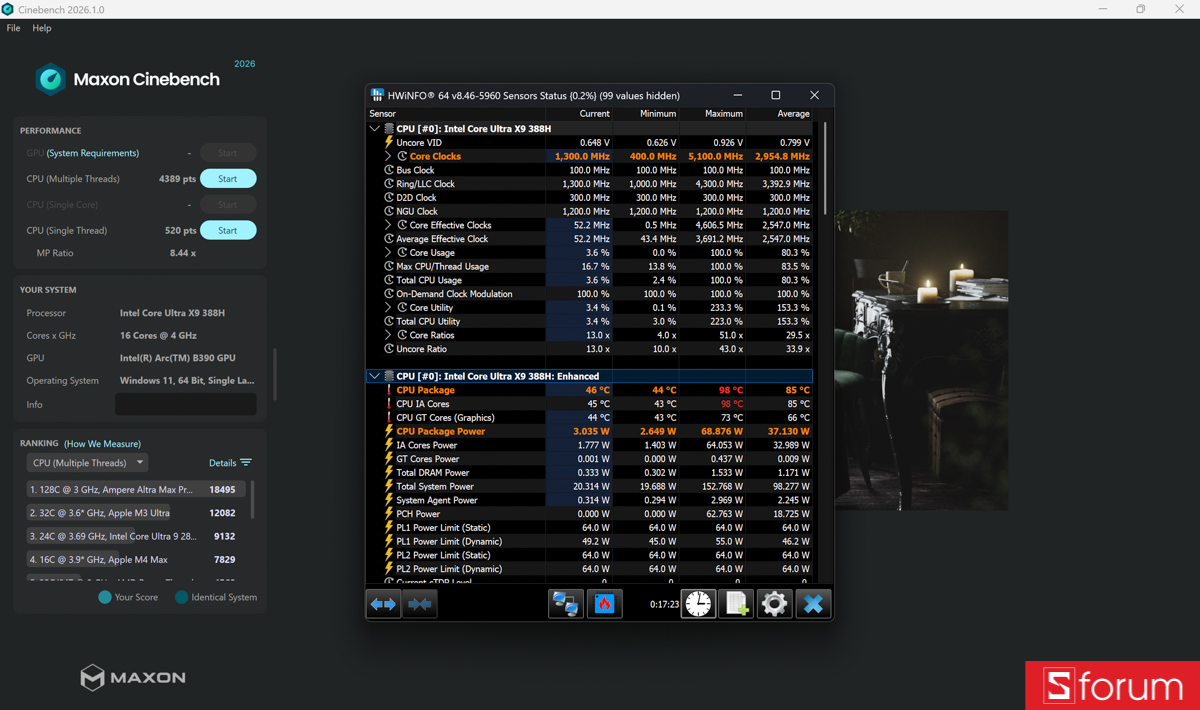Click the 520 pts single-thread score

[180, 230]
